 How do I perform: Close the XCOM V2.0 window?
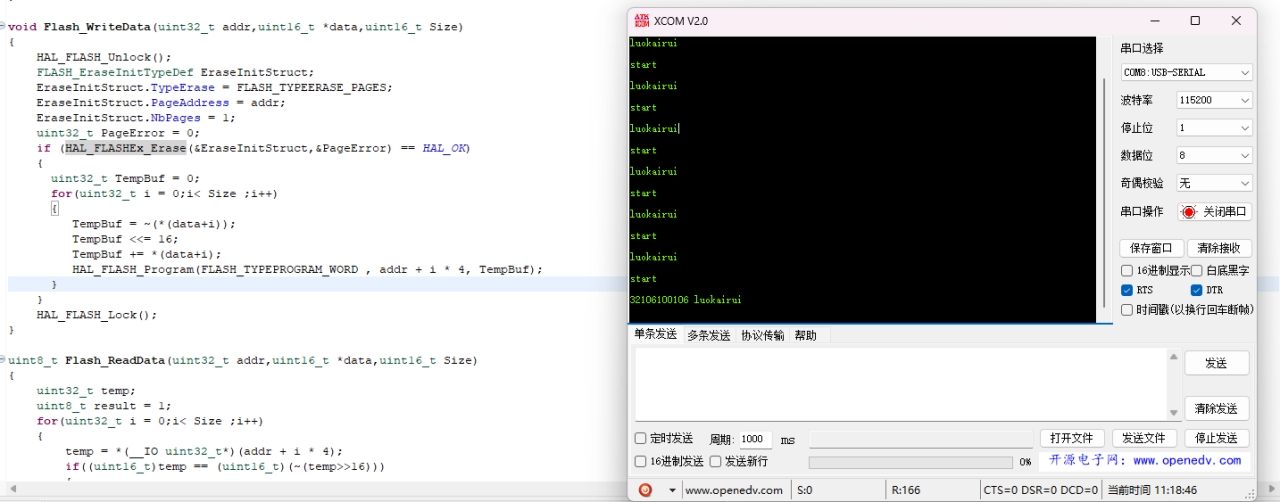[x=1236, y=20]
